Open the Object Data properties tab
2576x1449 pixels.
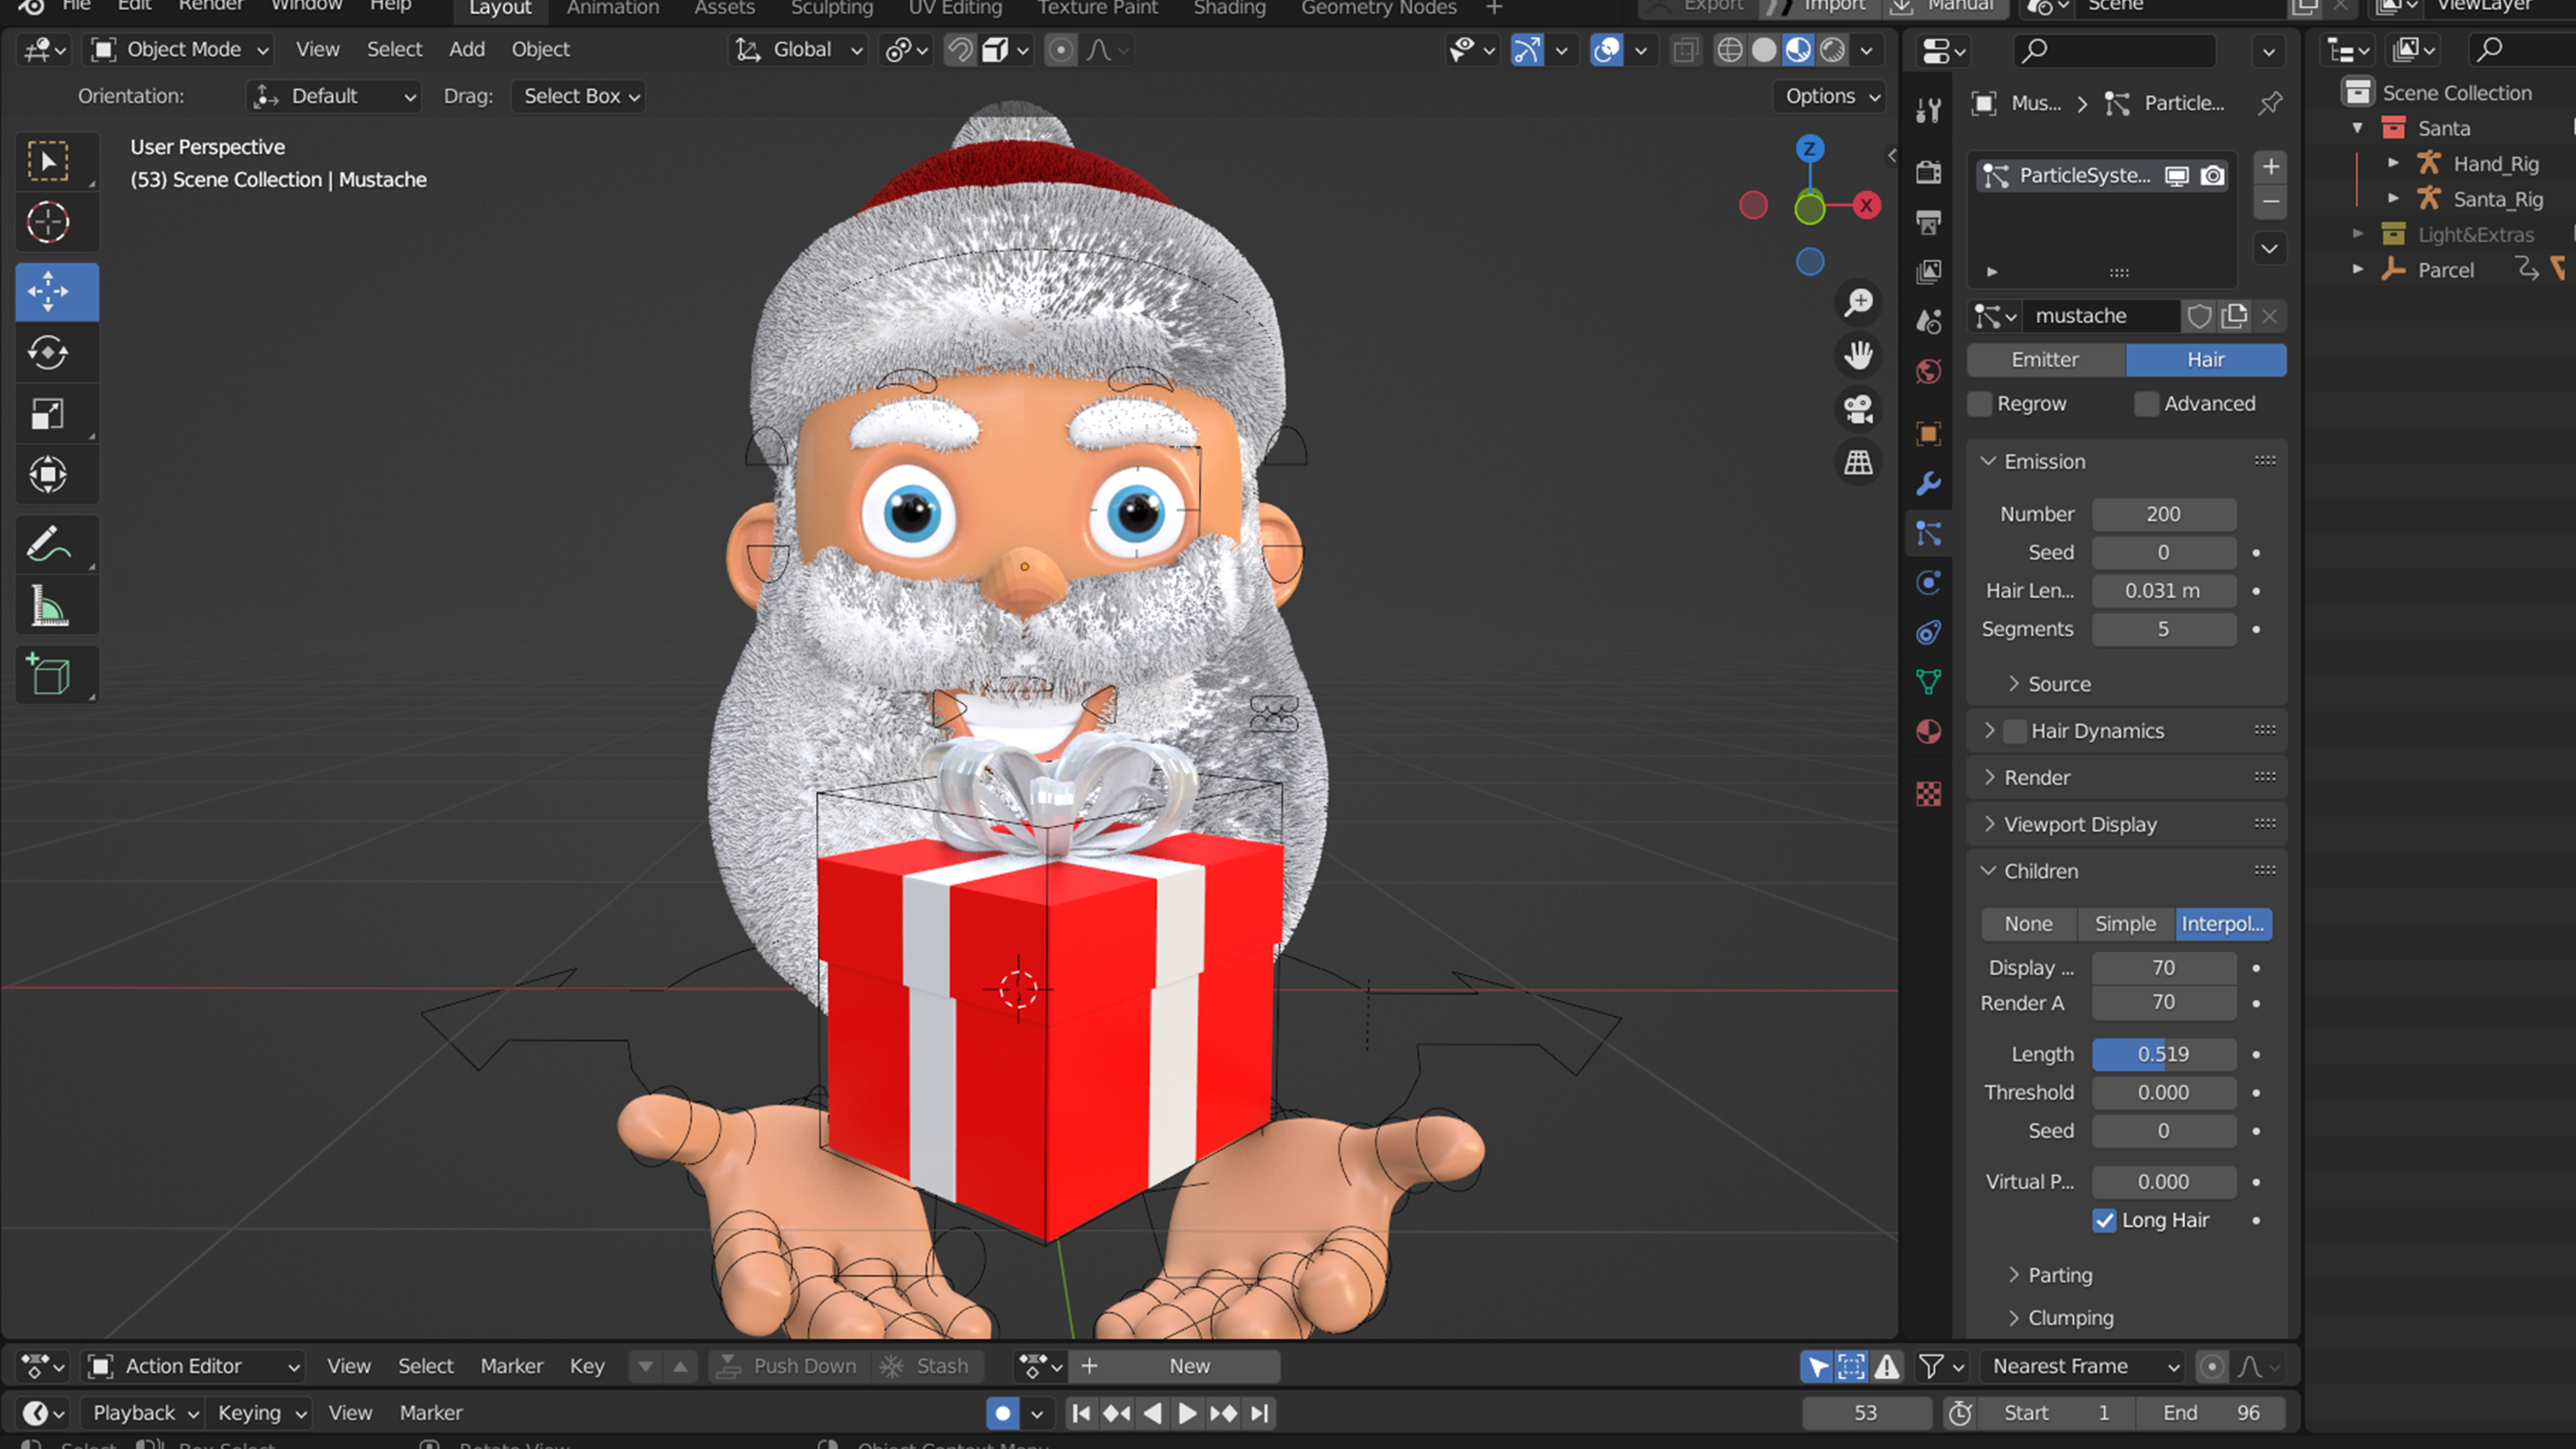tap(1929, 682)
